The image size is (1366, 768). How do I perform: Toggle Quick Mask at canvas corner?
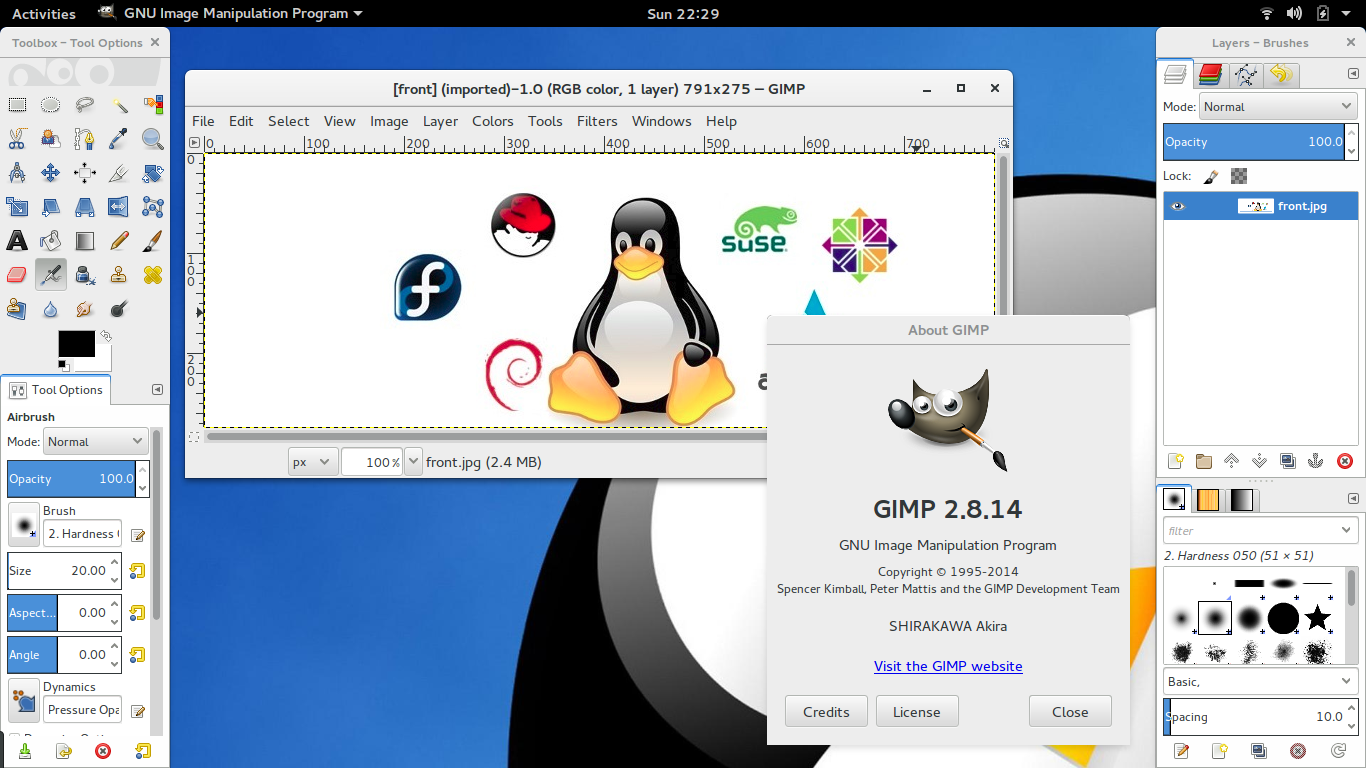[x=195, y=437]
